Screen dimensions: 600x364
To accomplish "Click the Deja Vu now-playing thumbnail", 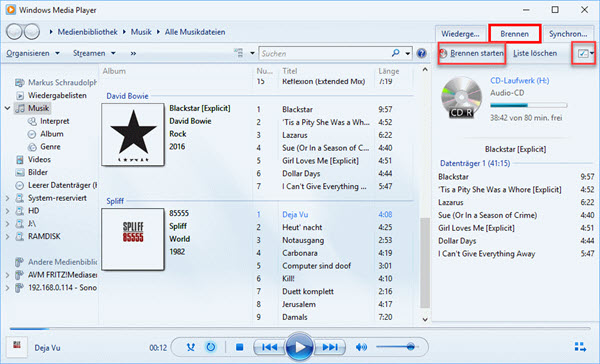I will tap(17, 346).
